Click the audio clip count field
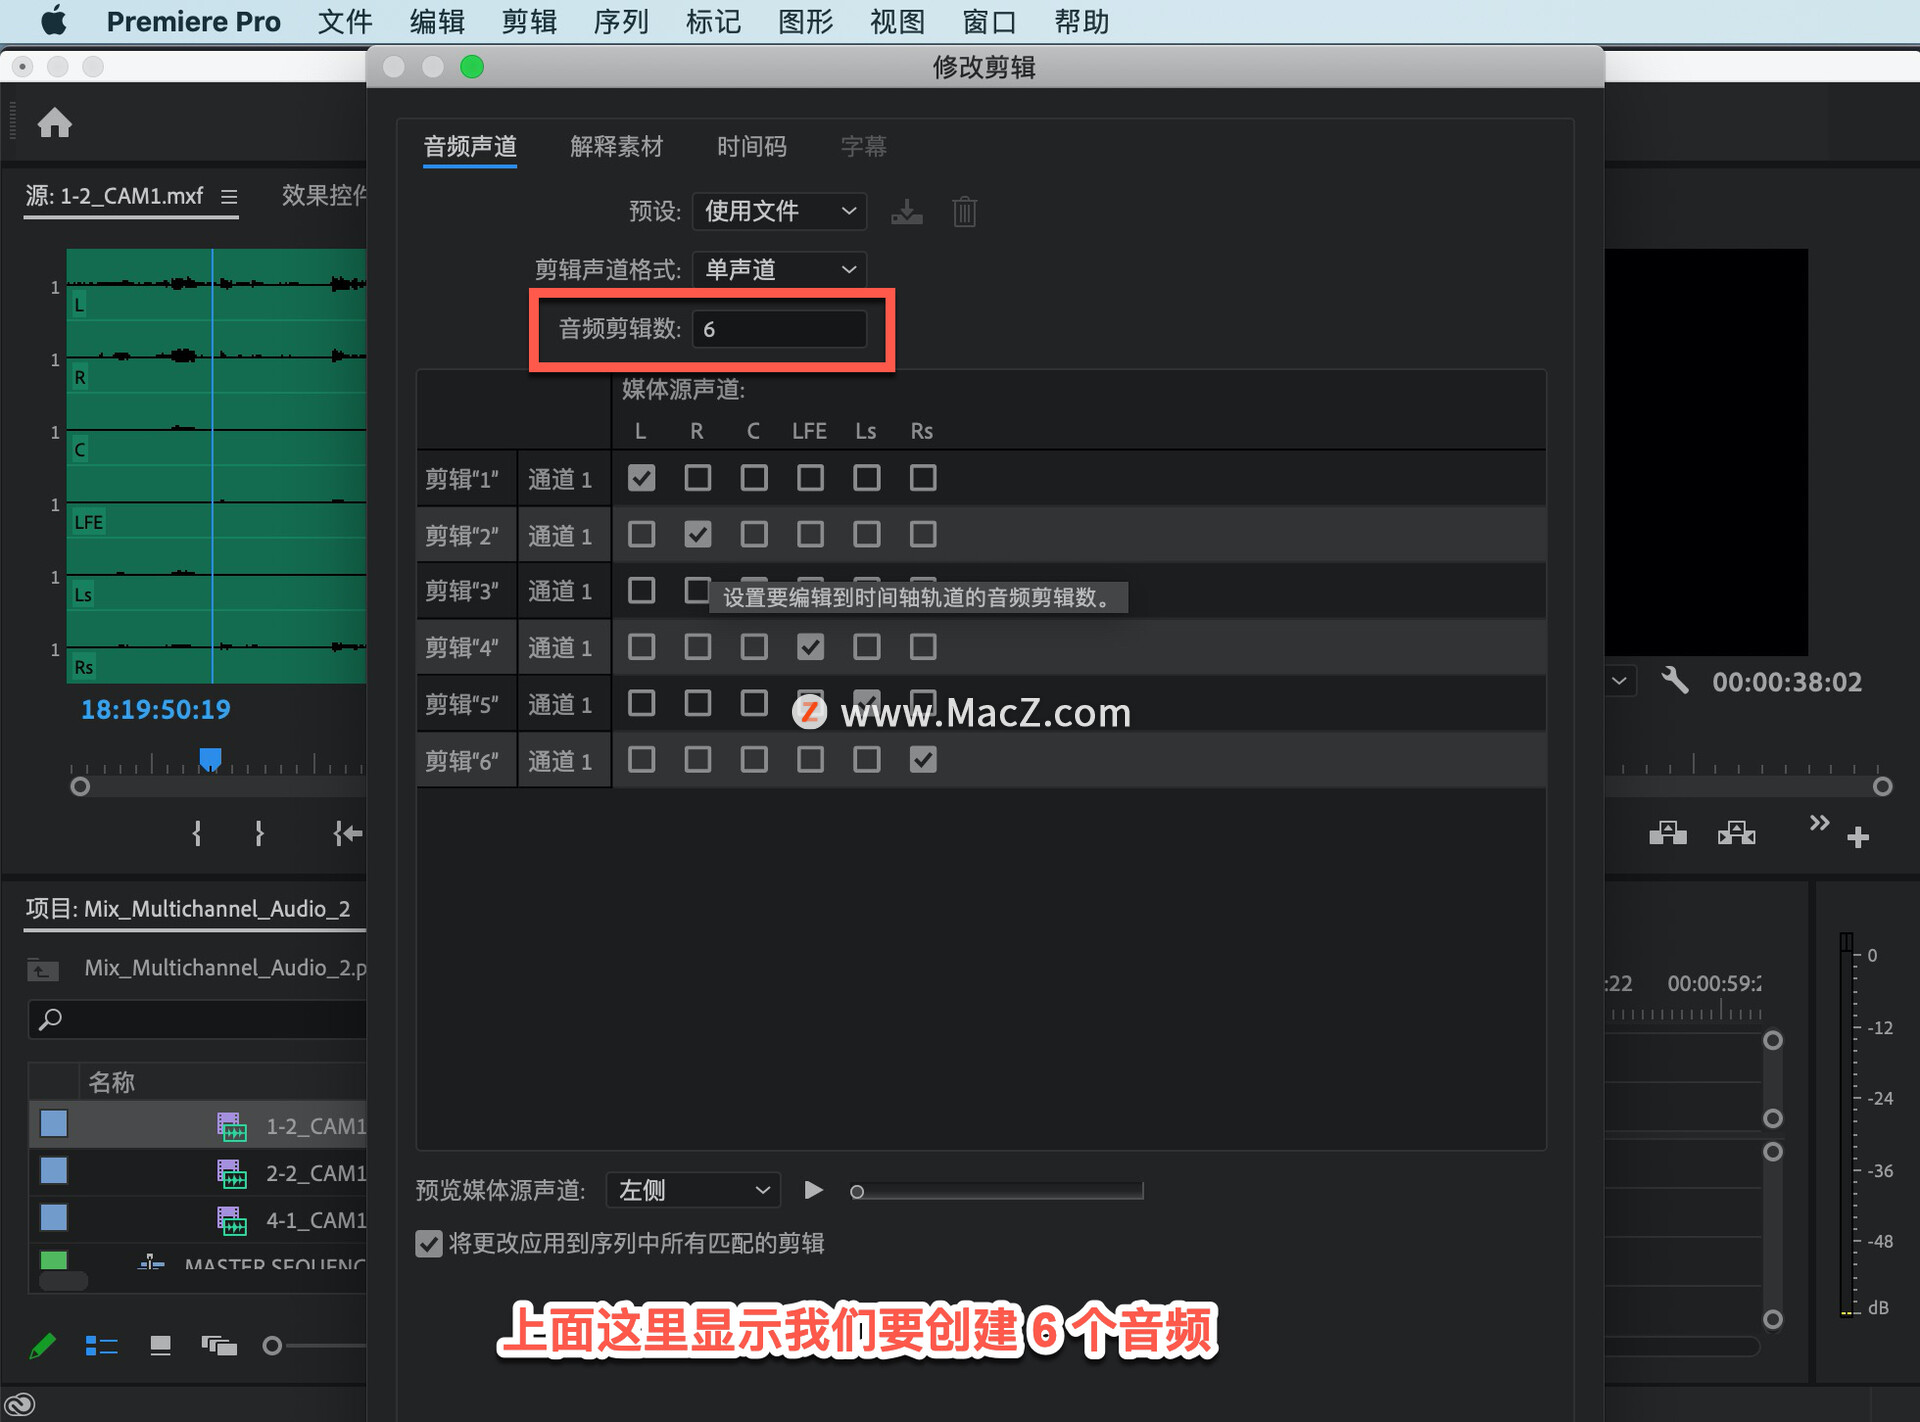1920x1422 pixels. (778, 329)
